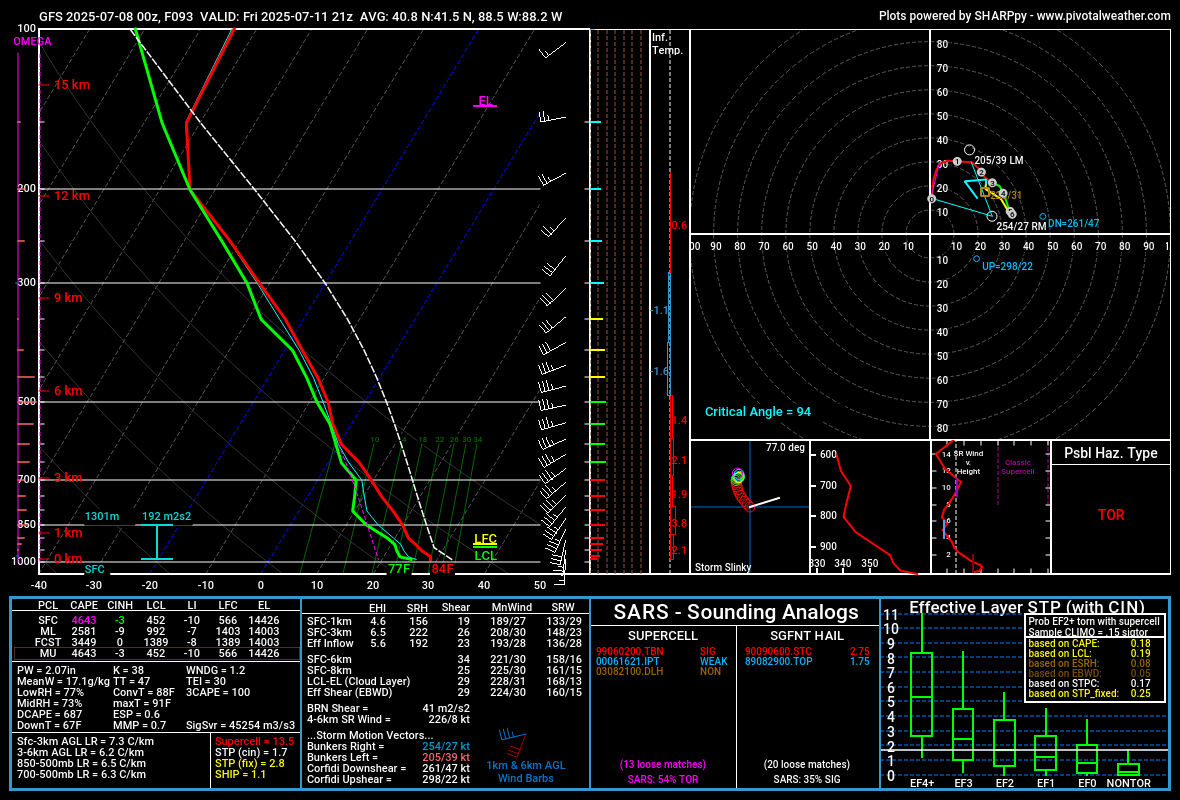Click the 'Critical Angle = 94' text
The height and width of the screenshot is (800, 1180).
pyautogui.click(x=758, y=412)
